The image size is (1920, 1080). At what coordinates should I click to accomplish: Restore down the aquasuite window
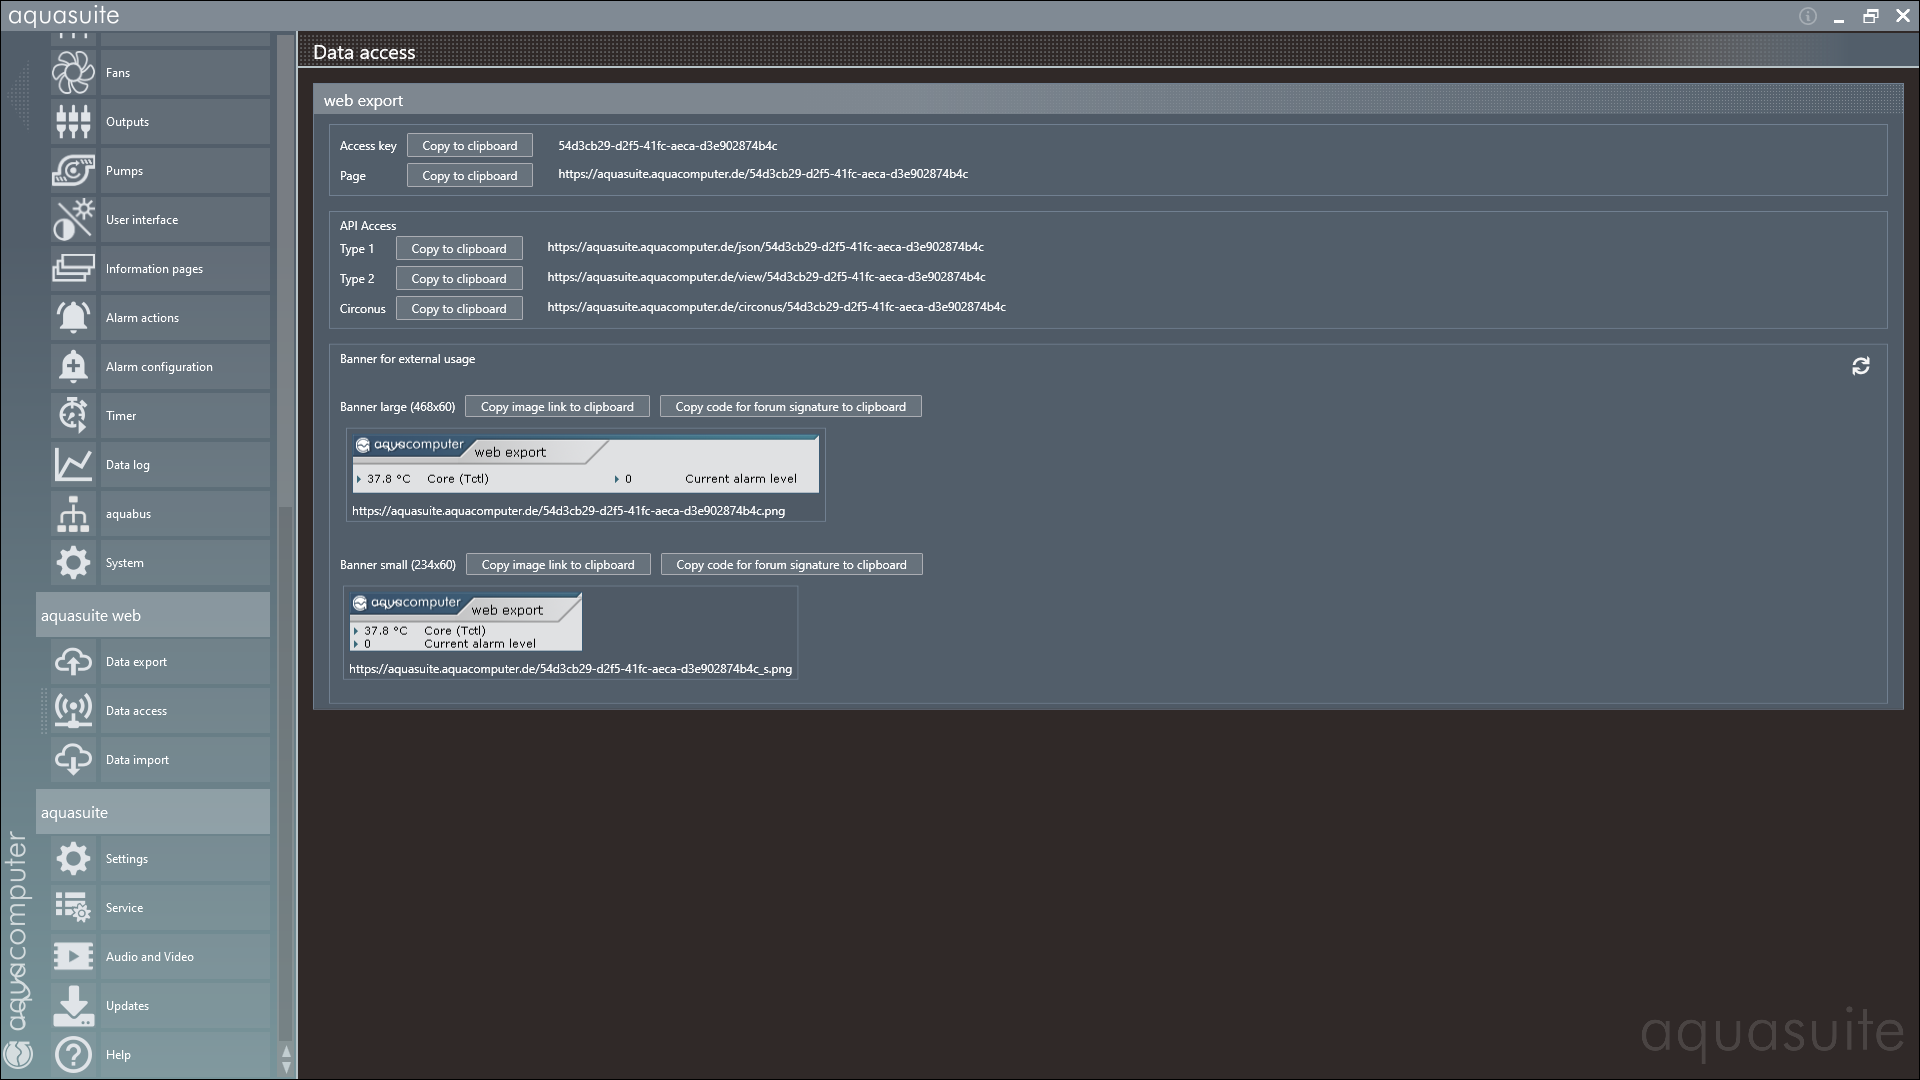[x=1871, y=16]
